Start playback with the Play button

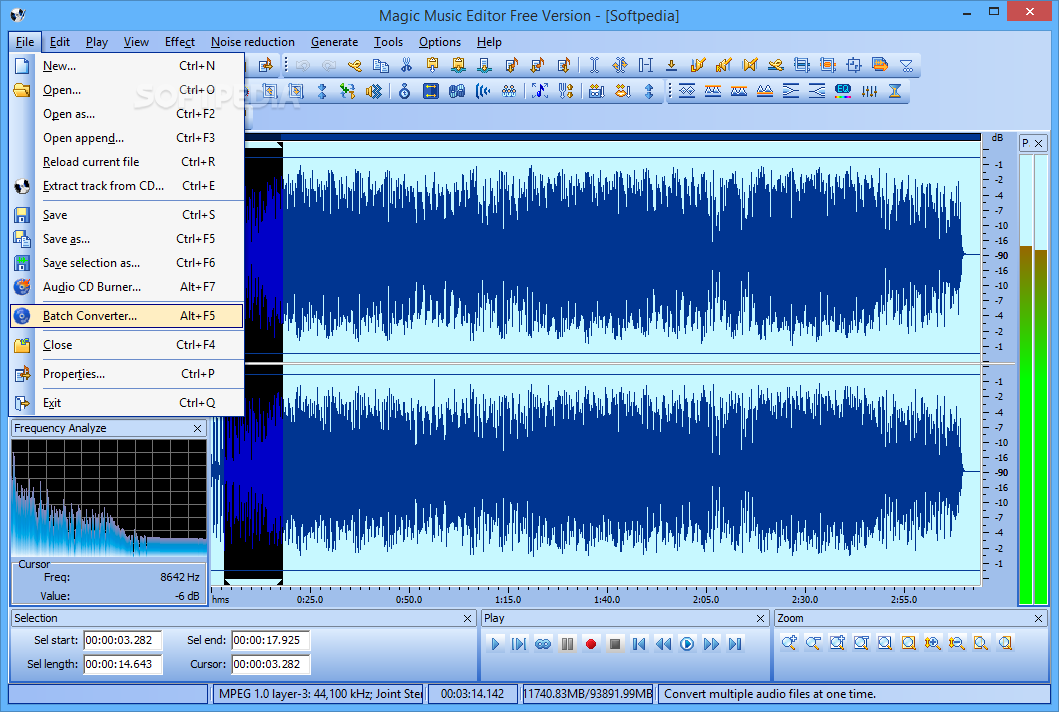(495, 644)
